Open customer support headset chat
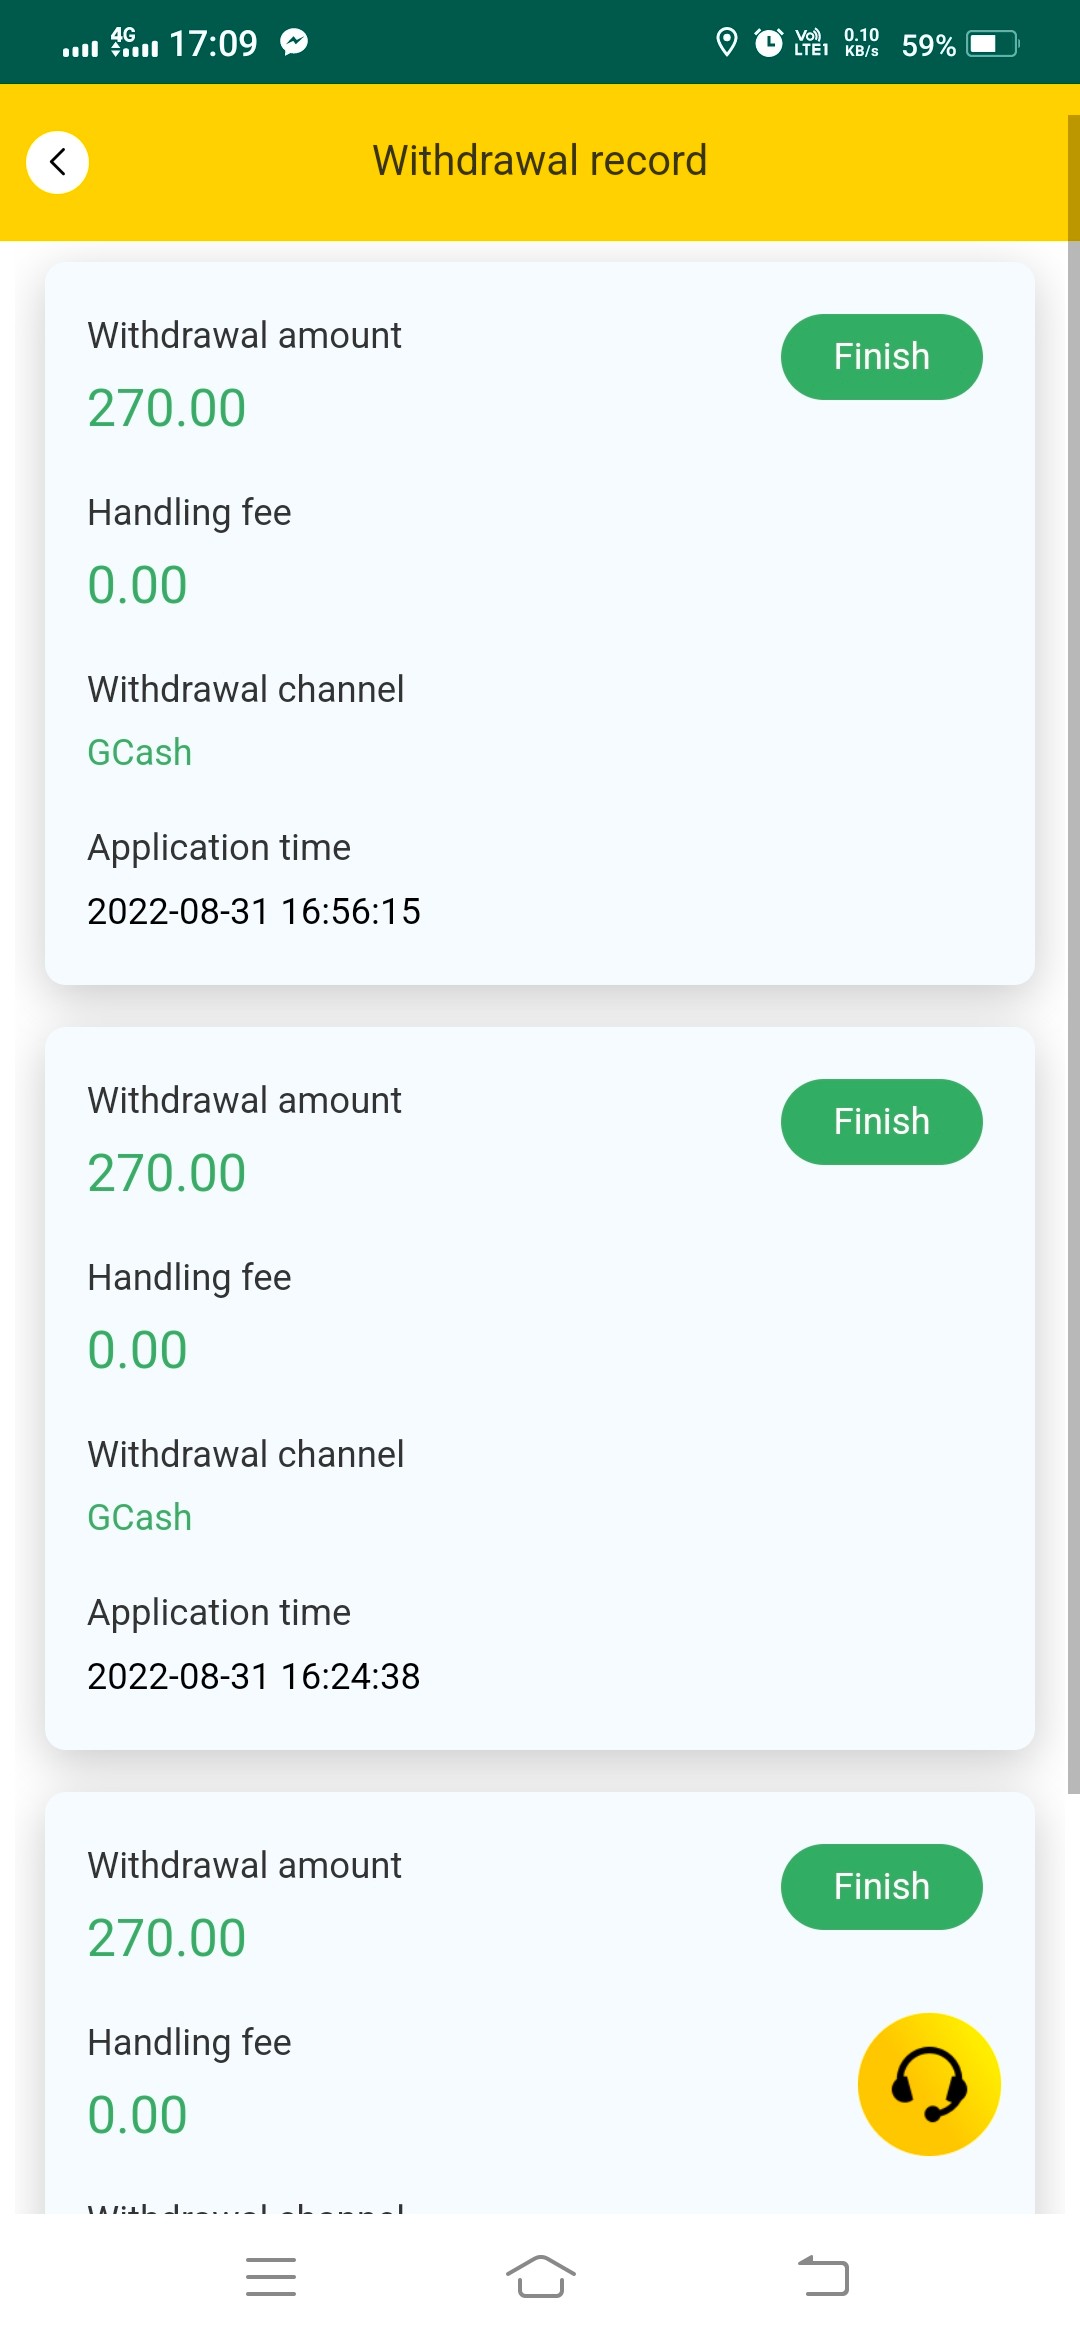 (929, 2084)
